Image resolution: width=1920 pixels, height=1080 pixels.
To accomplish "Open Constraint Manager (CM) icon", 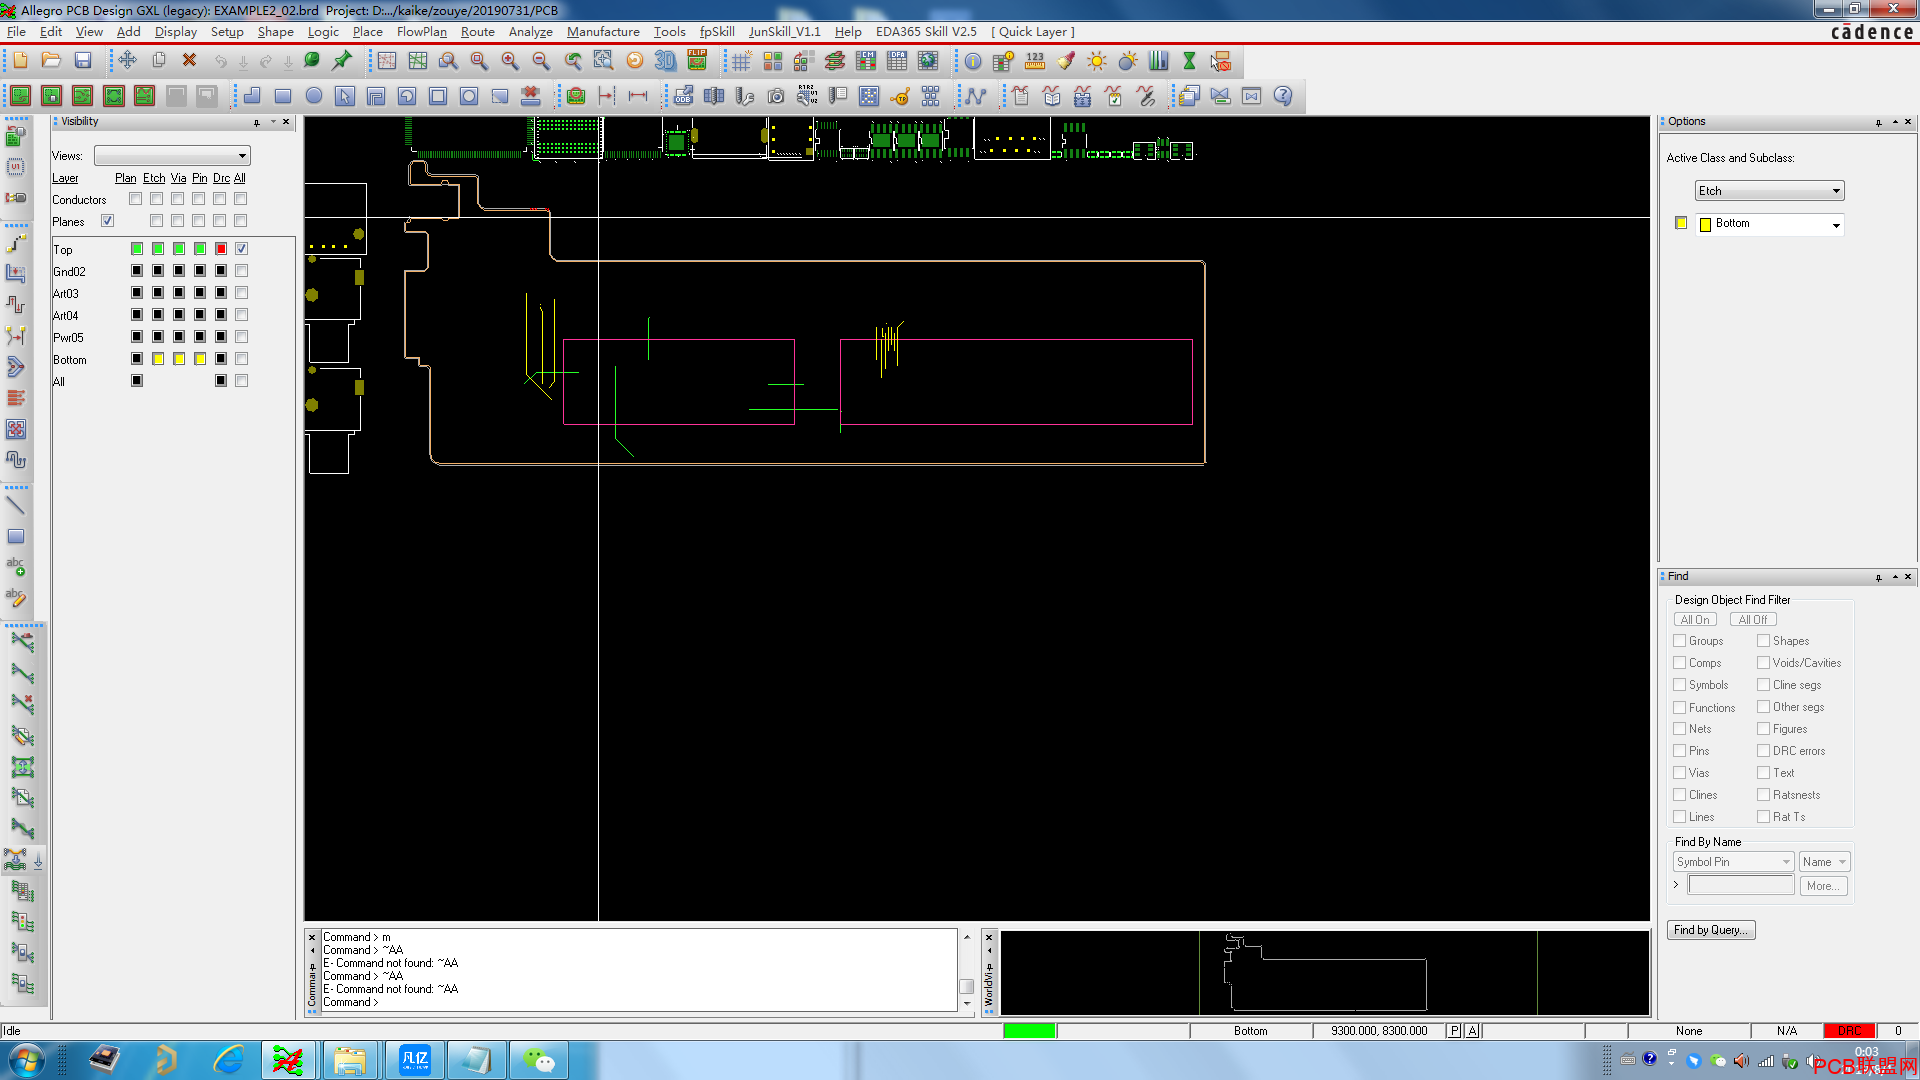I will click(866, 61).
